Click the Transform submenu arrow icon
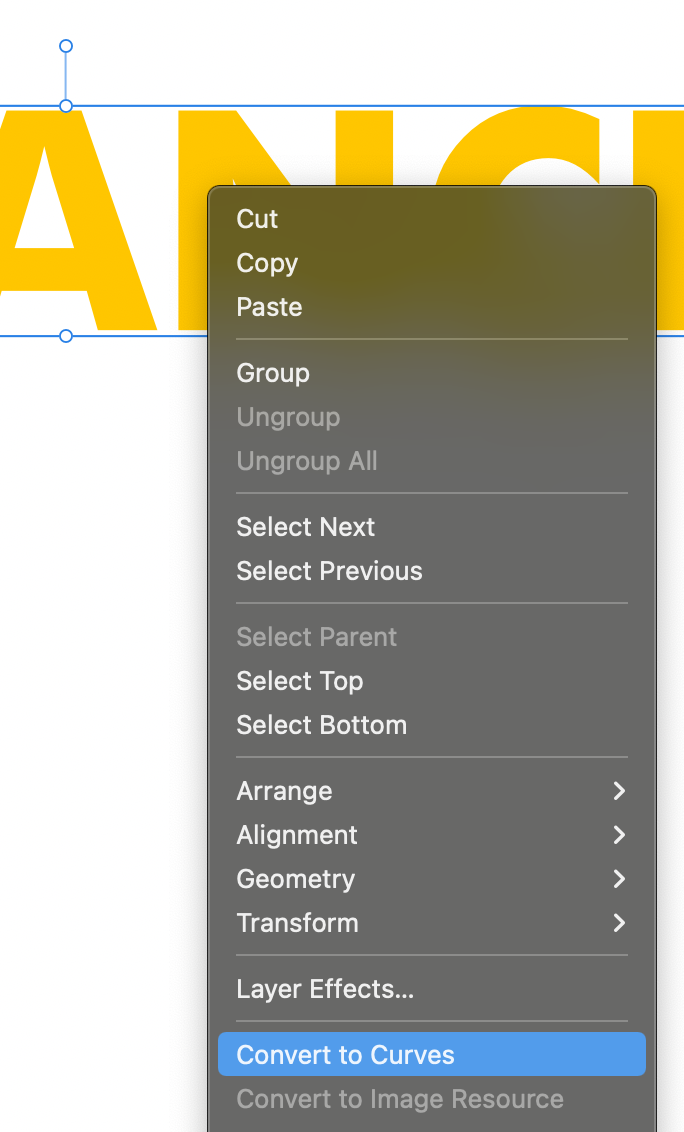684x1132 pixels. pyautogui.click(x=619, y=923)
